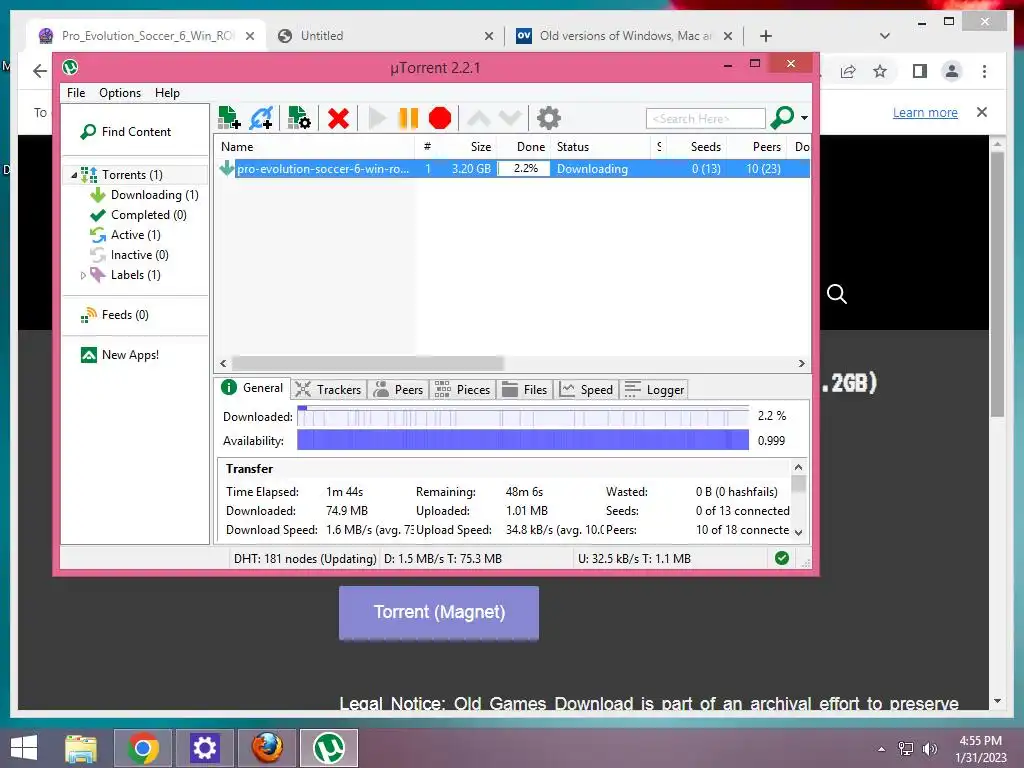Click the Add Torrent toolbar icon

pos(229,118)
